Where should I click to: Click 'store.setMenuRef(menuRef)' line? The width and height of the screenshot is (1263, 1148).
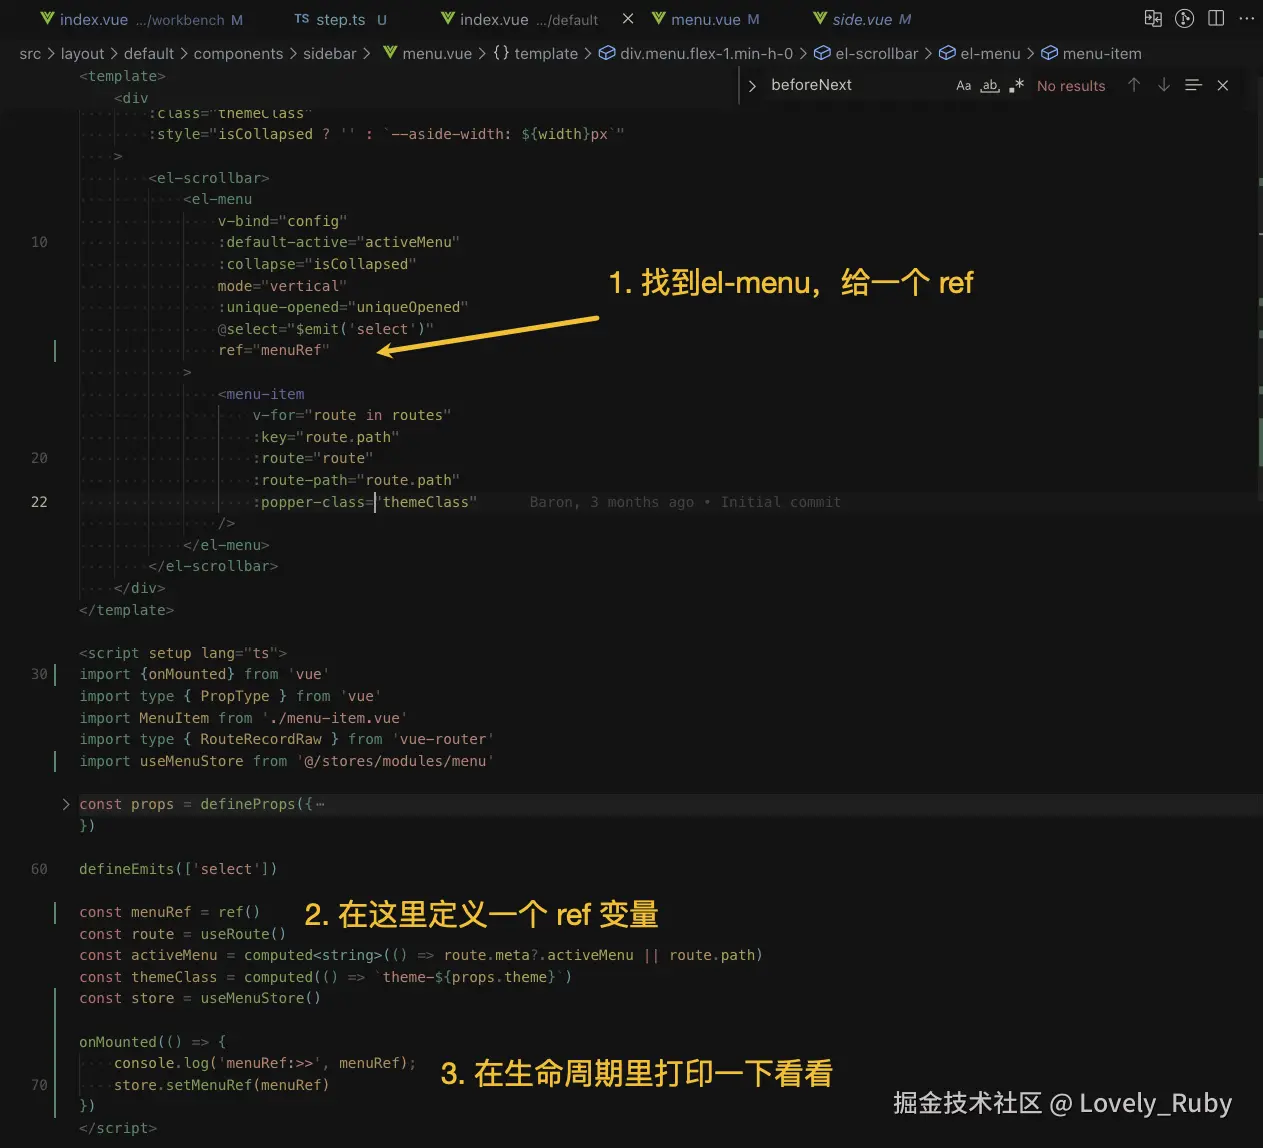click(221, 1085)
